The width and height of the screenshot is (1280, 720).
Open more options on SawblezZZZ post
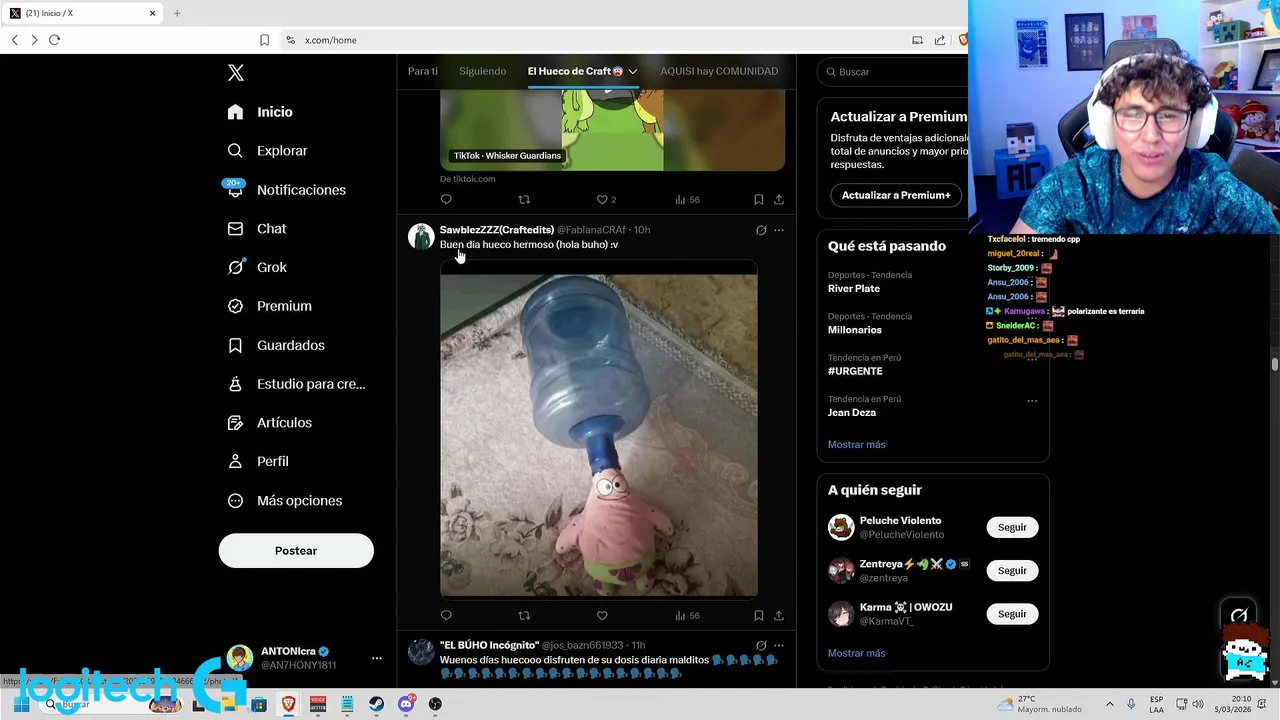click(779, 230)
